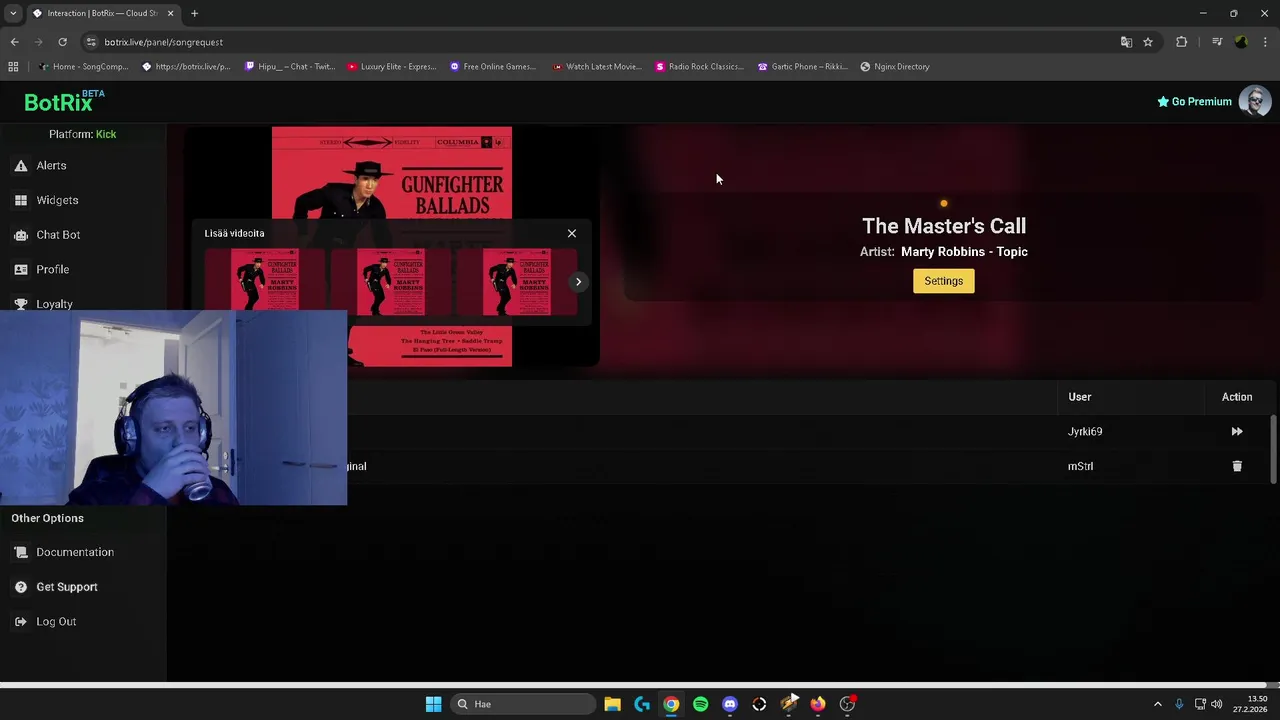This screenshot has height=720, width=1280.
Task: Open Discord from the taskbar
Action: point(730,704)
